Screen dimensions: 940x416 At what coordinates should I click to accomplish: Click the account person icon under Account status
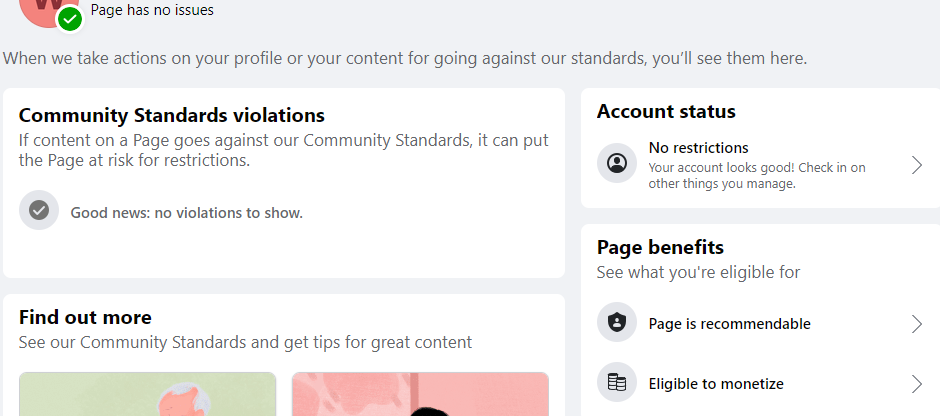click(617, 163)
